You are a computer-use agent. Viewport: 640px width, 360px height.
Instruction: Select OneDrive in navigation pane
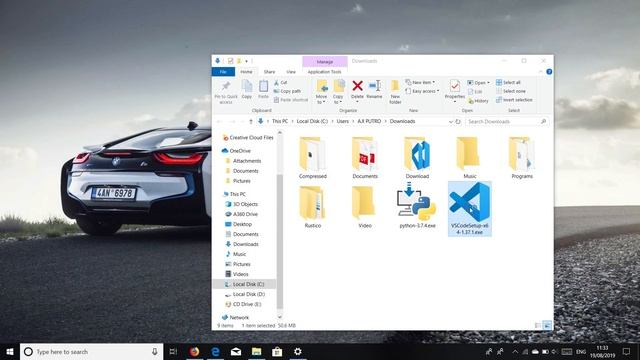click(x=237, y=151)
